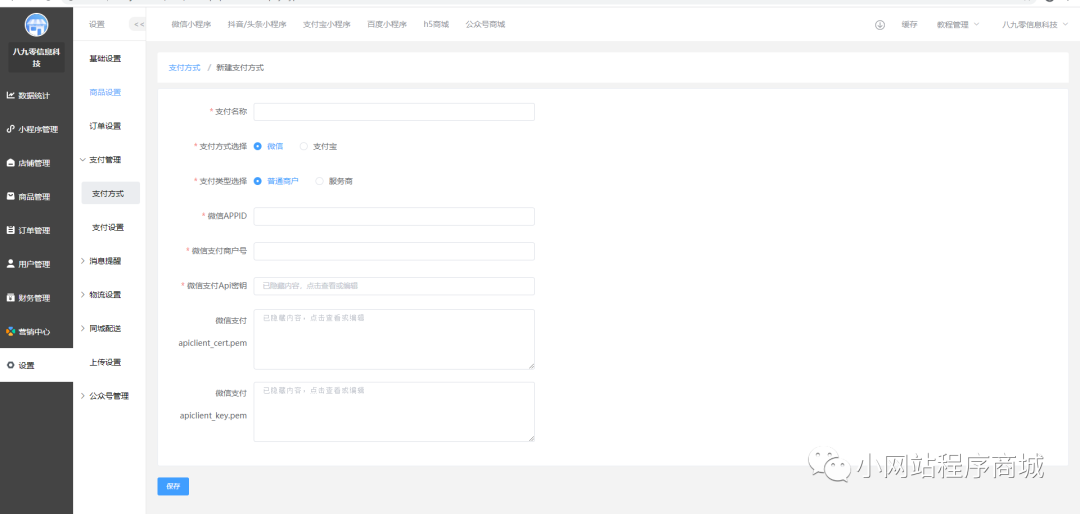The height and width of the screenshot is (514, 1080).
Task: Click the 保存 button
Action: (x=173, y=486)
